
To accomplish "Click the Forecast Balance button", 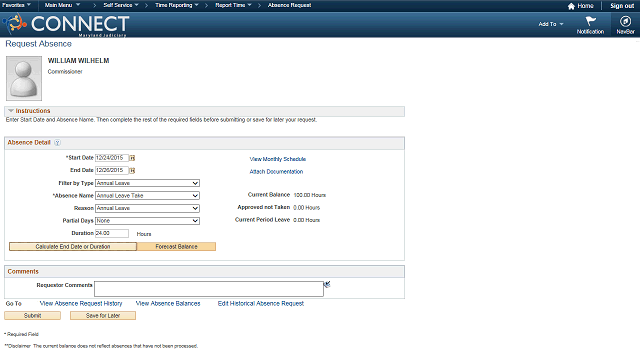I will [176, 247].
